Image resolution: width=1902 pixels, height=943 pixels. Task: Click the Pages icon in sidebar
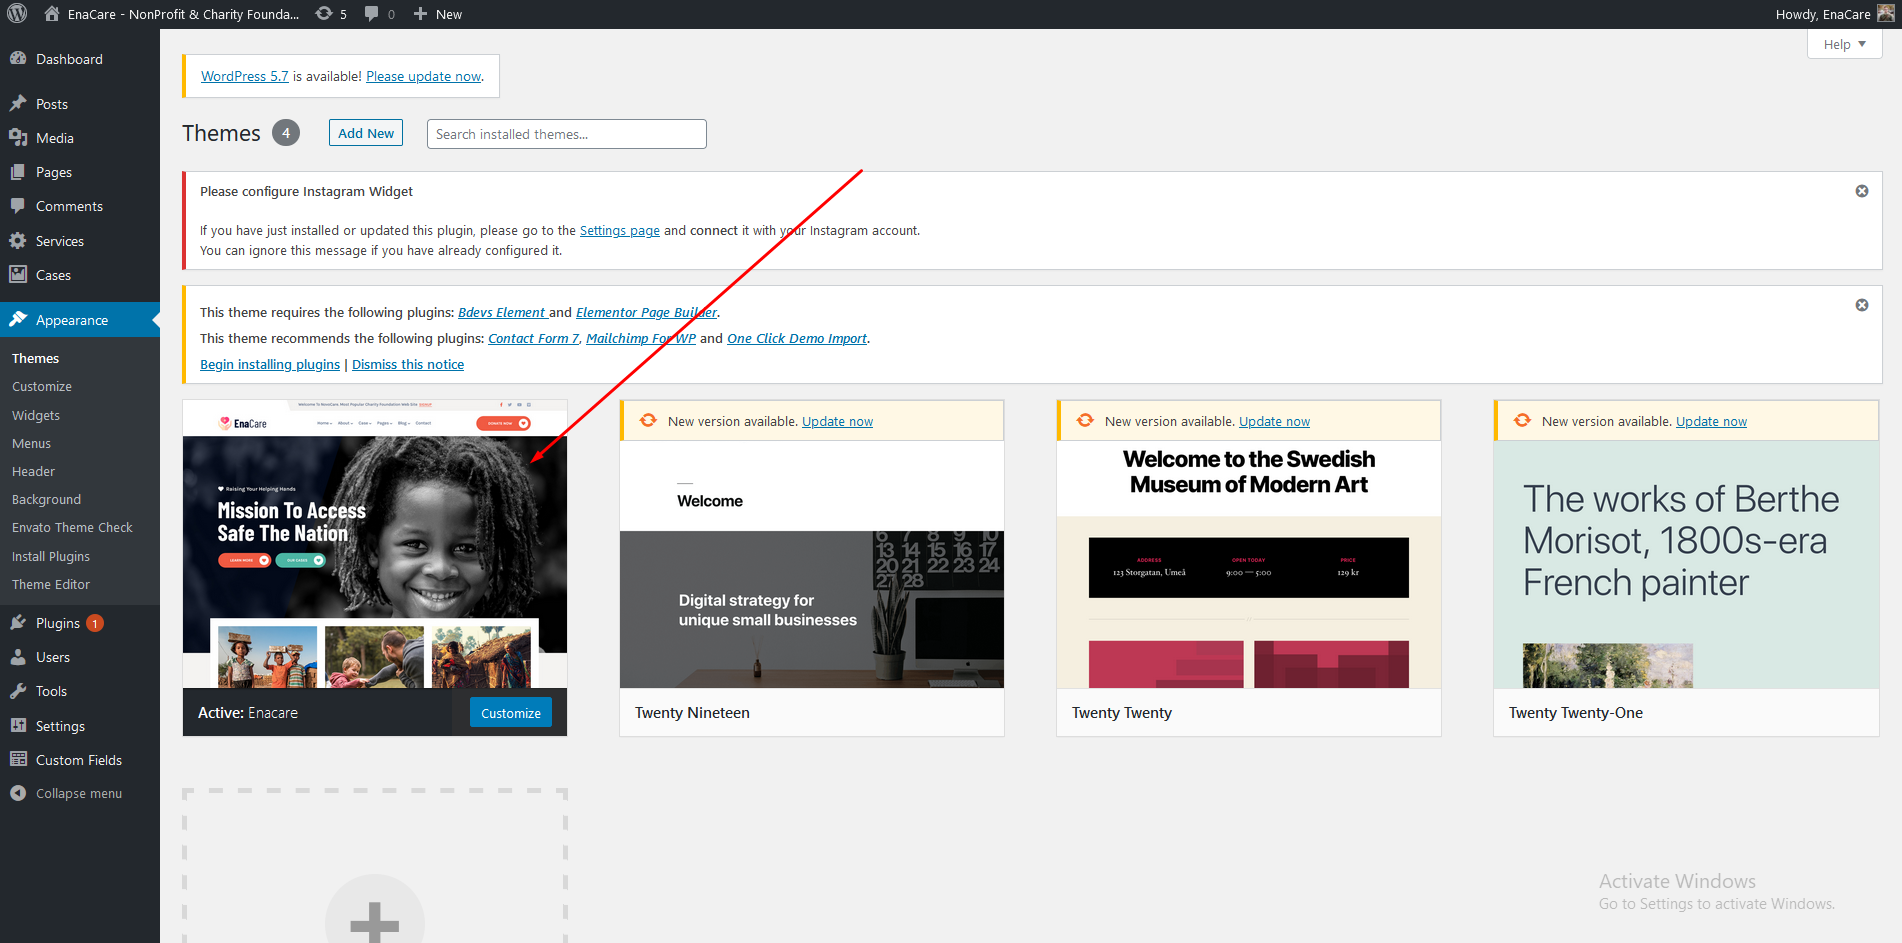18,172
